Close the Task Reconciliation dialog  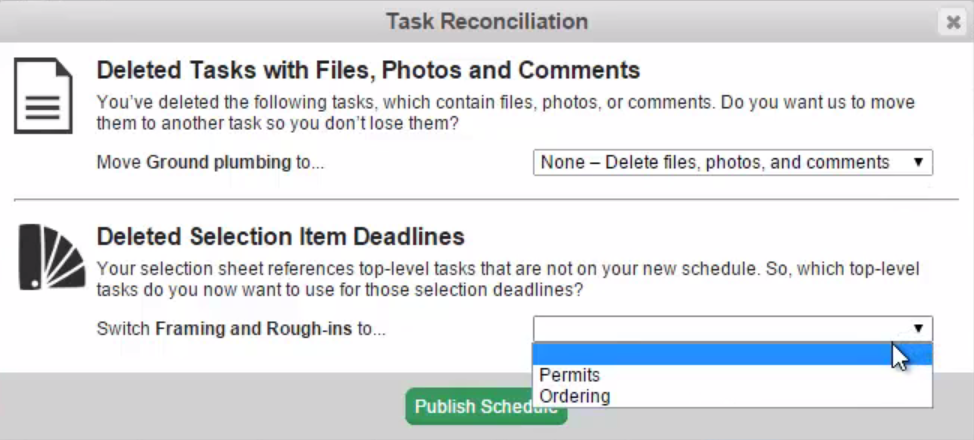coord(952,22)
